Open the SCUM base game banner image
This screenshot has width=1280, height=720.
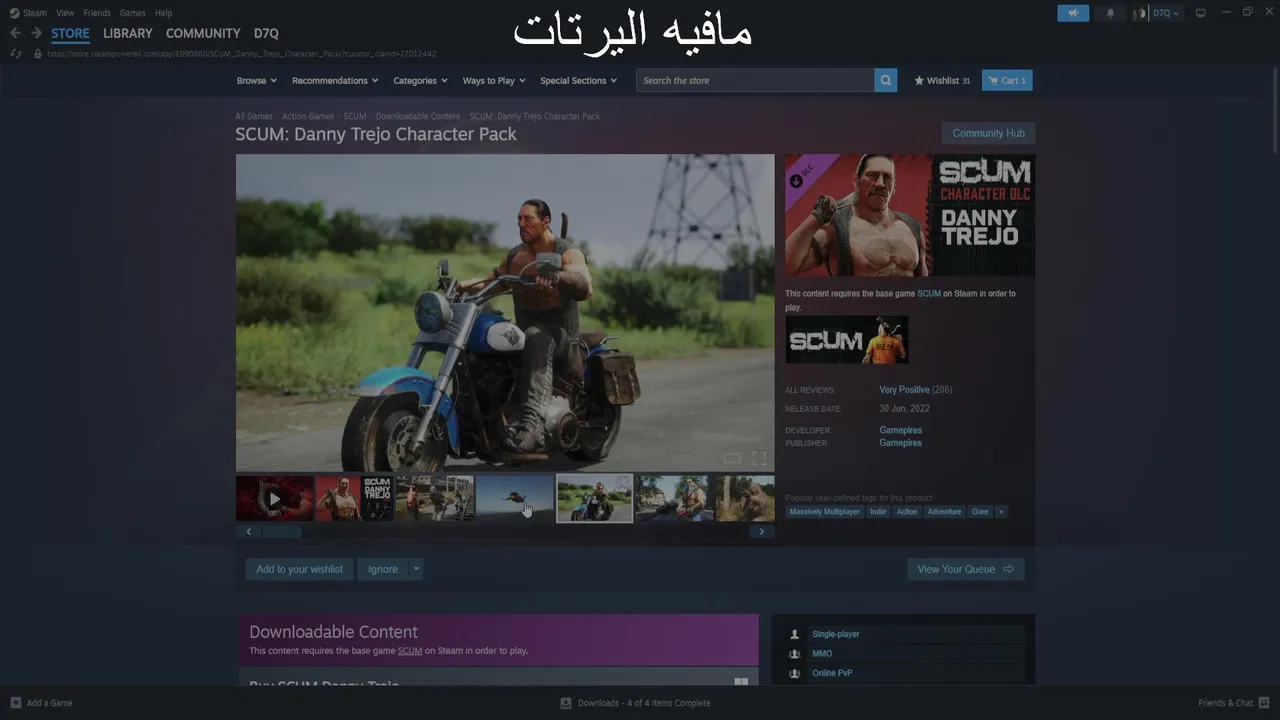pyautogui.click(x=847, y=340)
